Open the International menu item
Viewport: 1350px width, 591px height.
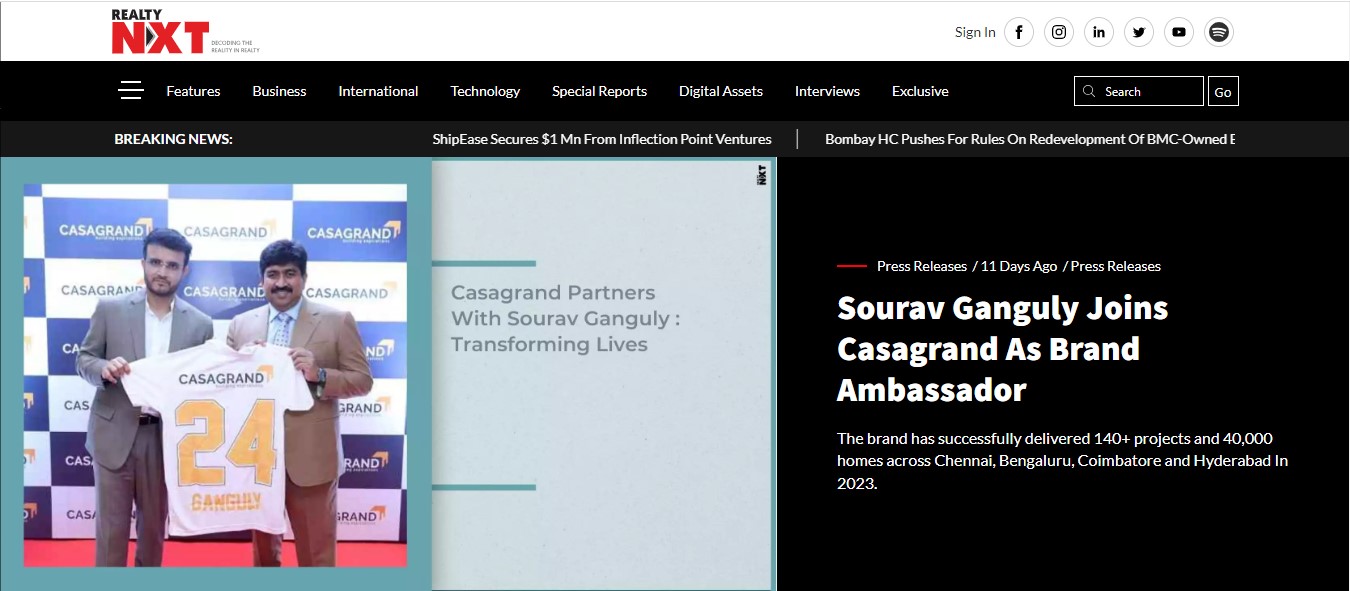coord(378,91)
